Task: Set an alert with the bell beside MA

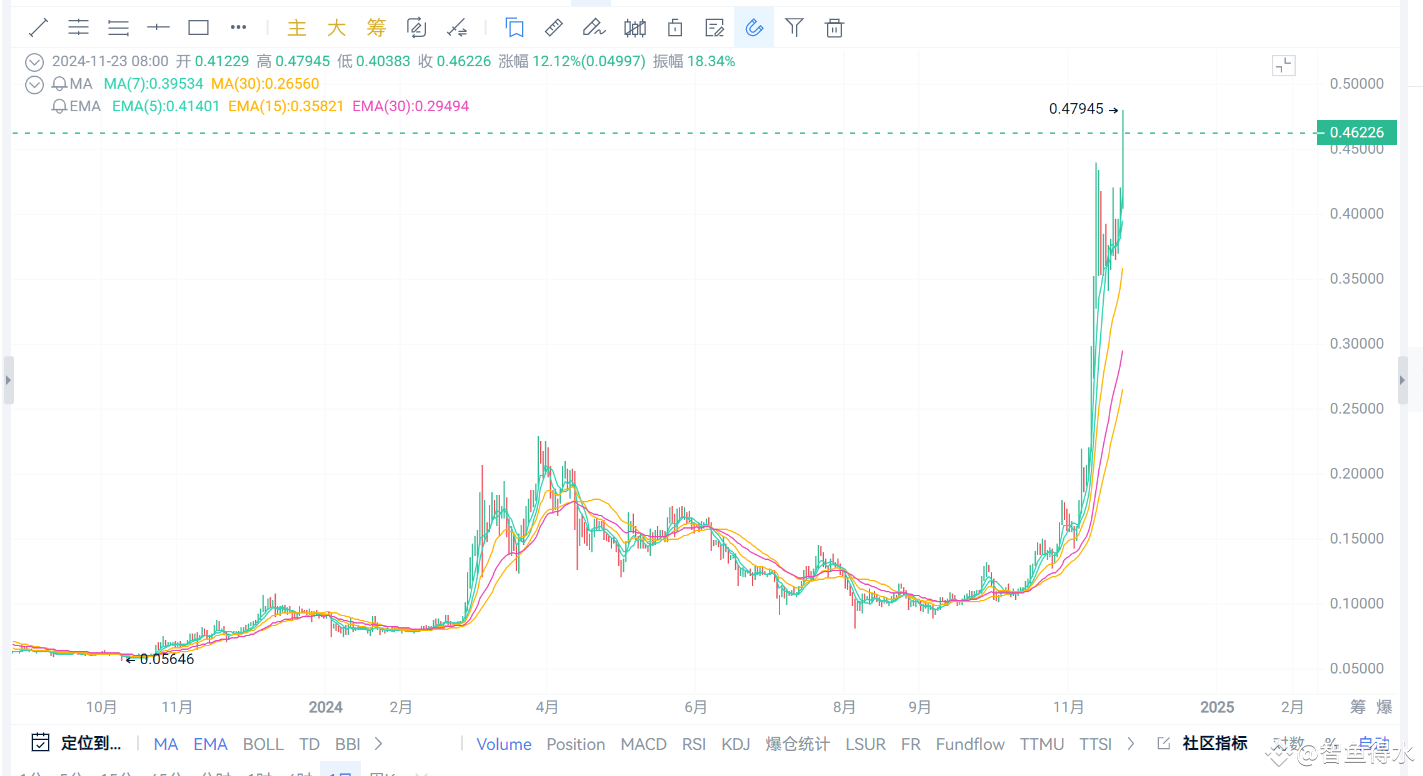Action: pyautogui.click(x=60, y=83)
